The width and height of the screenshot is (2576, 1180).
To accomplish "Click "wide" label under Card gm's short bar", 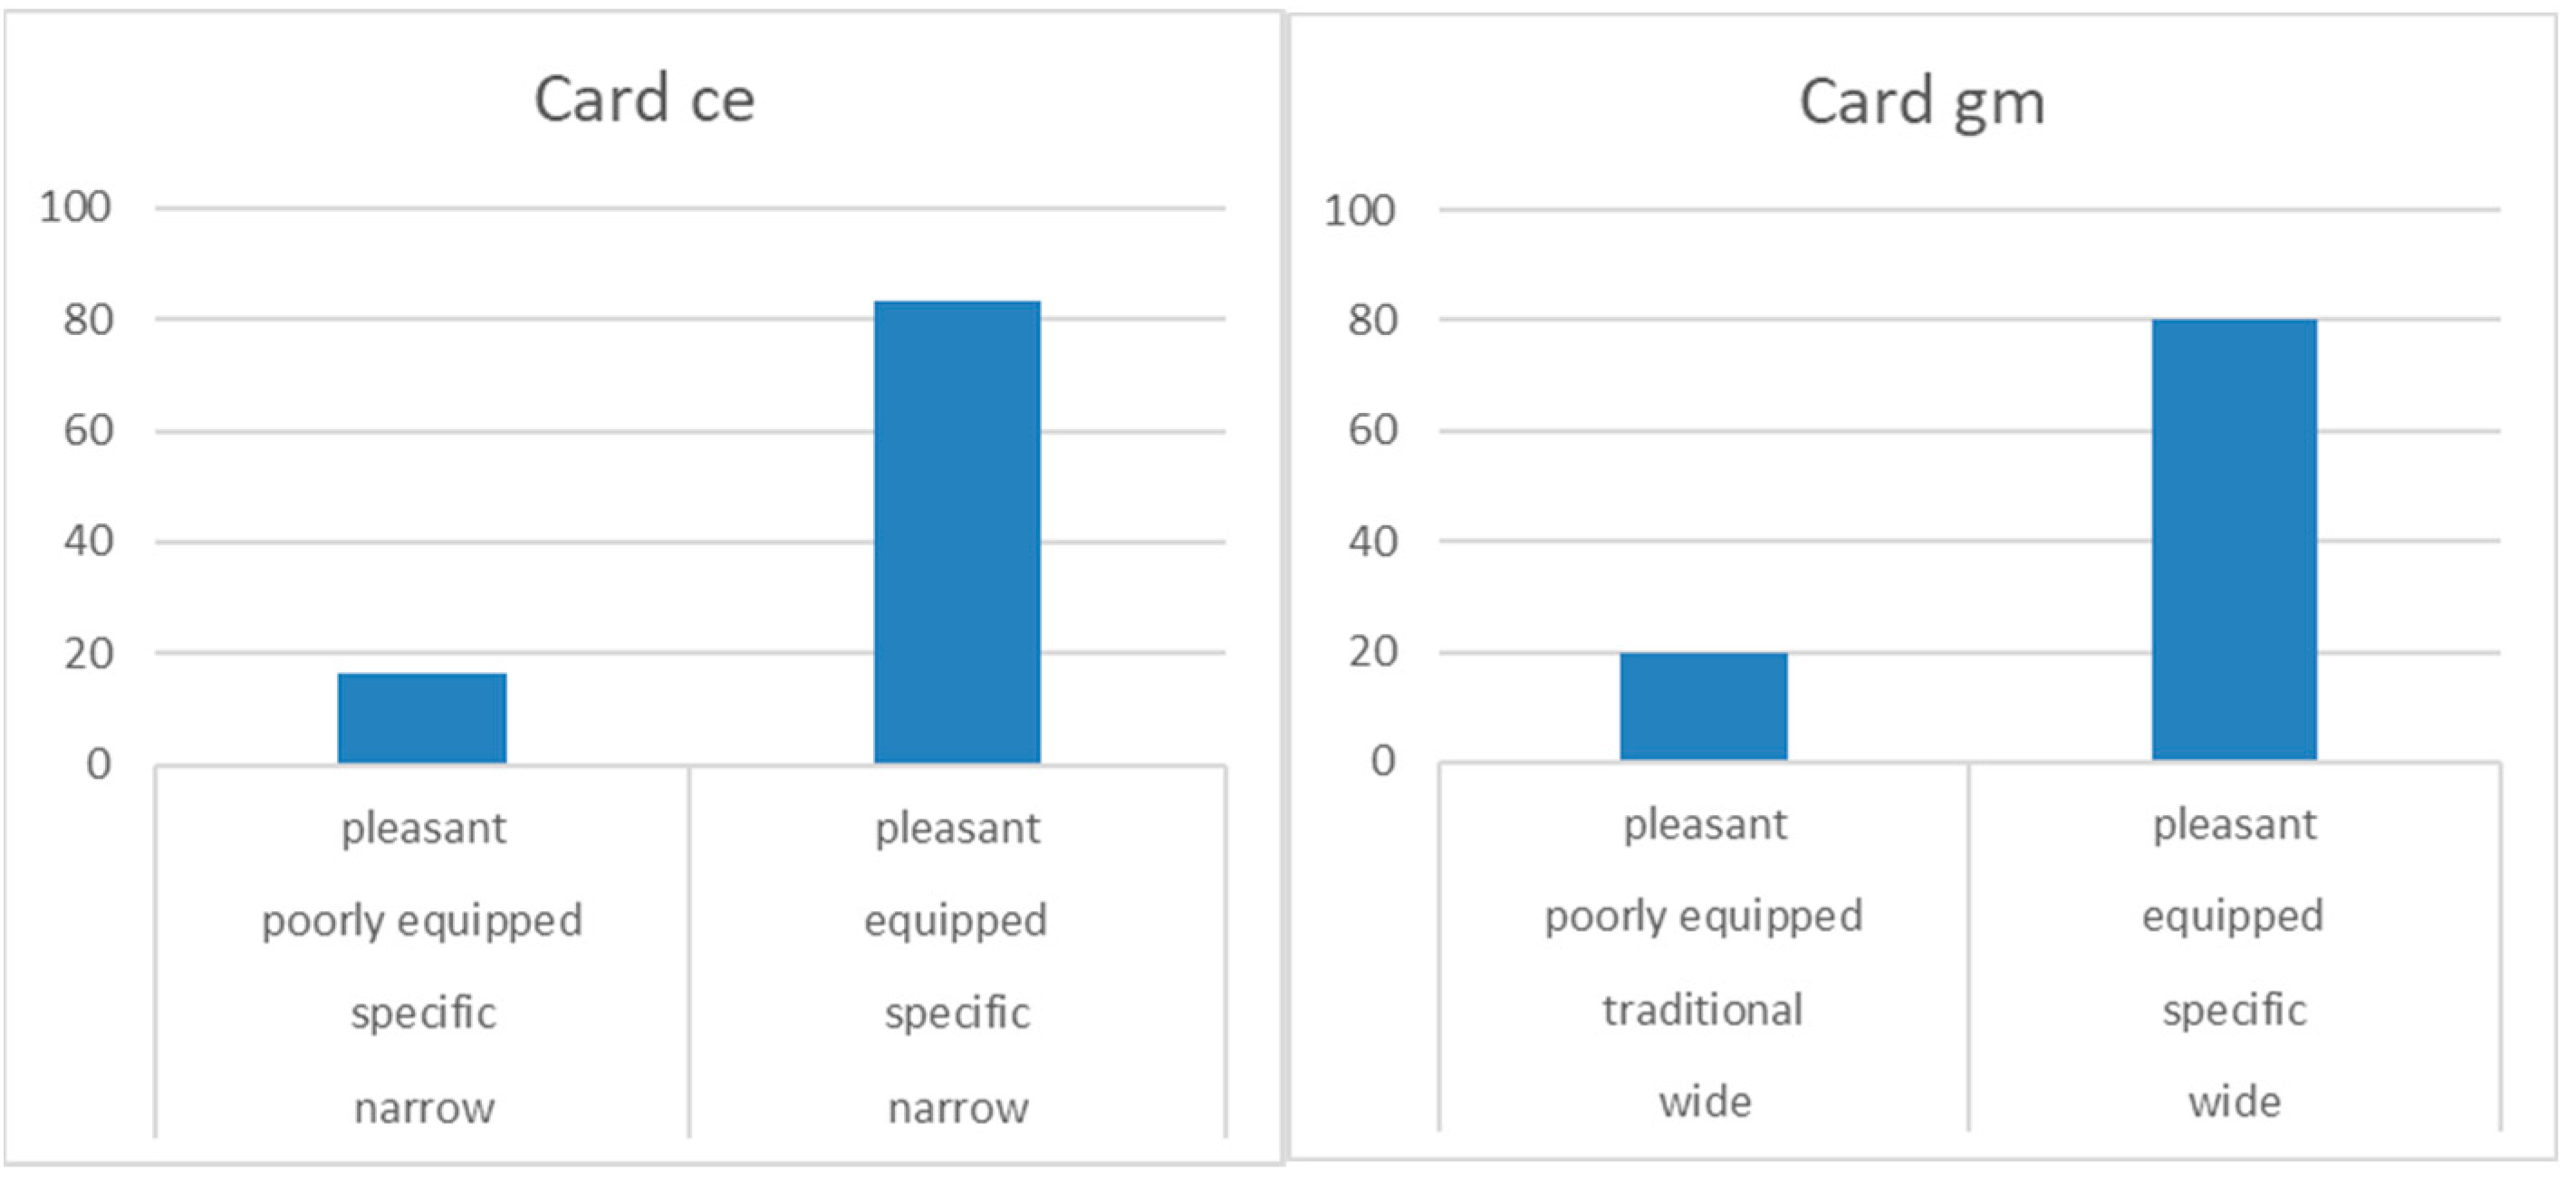I will click(1705, 1102).
